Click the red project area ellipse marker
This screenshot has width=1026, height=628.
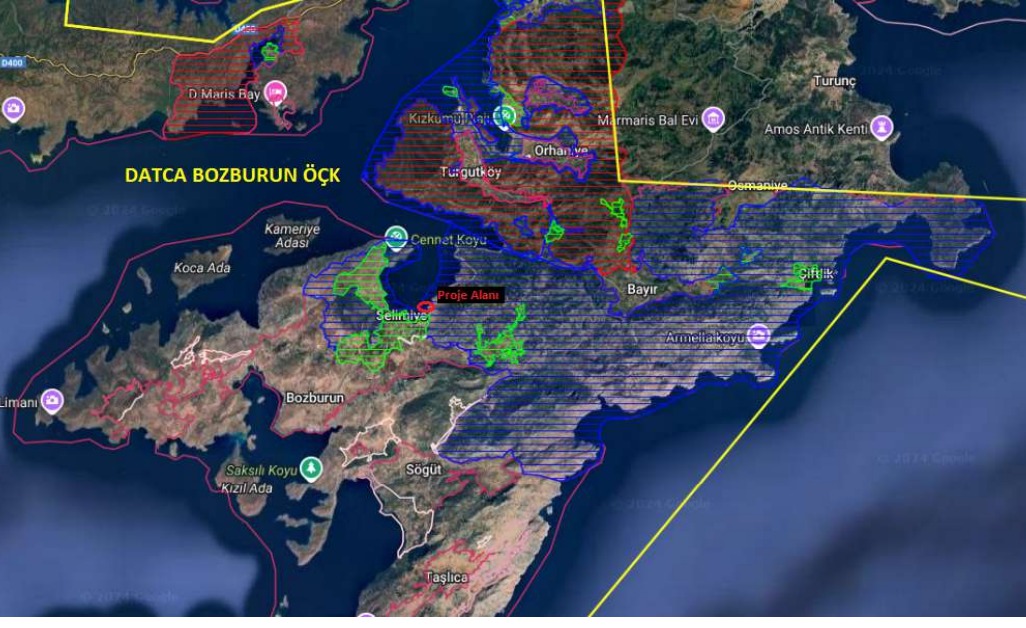(424, 307)
